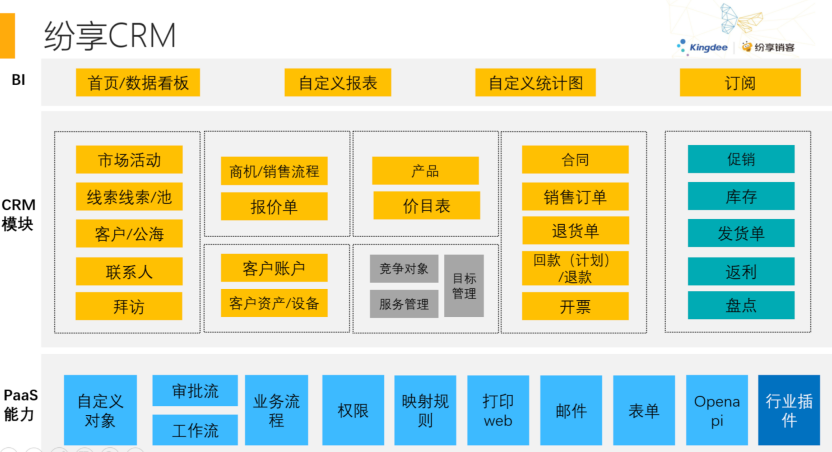Click the 联系人 module
The width and height of the screenshot is (832, 452).
coord(129,272)
